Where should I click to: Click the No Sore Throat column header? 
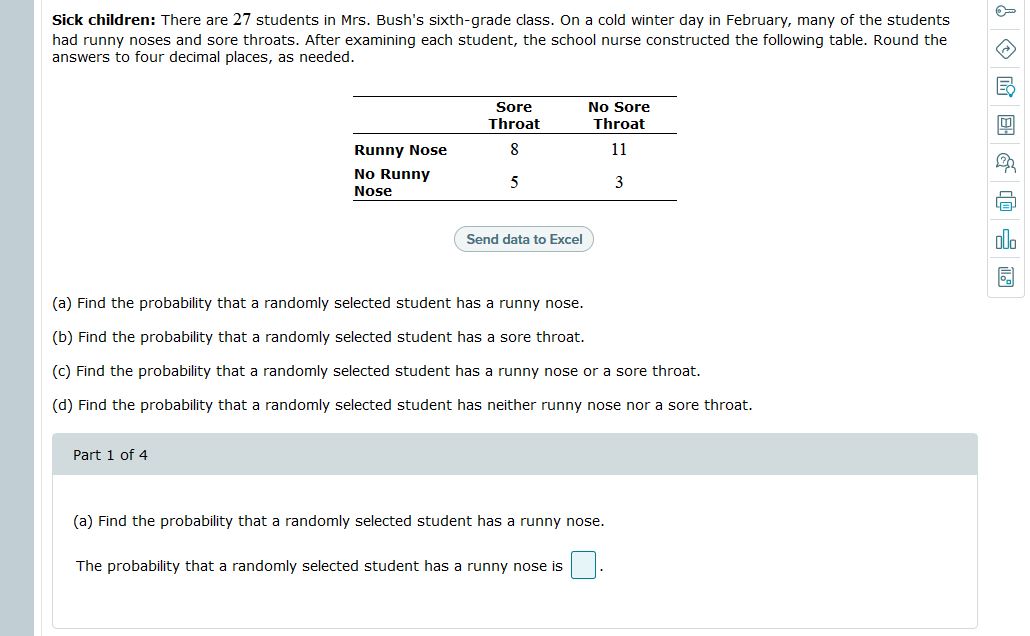618,115
